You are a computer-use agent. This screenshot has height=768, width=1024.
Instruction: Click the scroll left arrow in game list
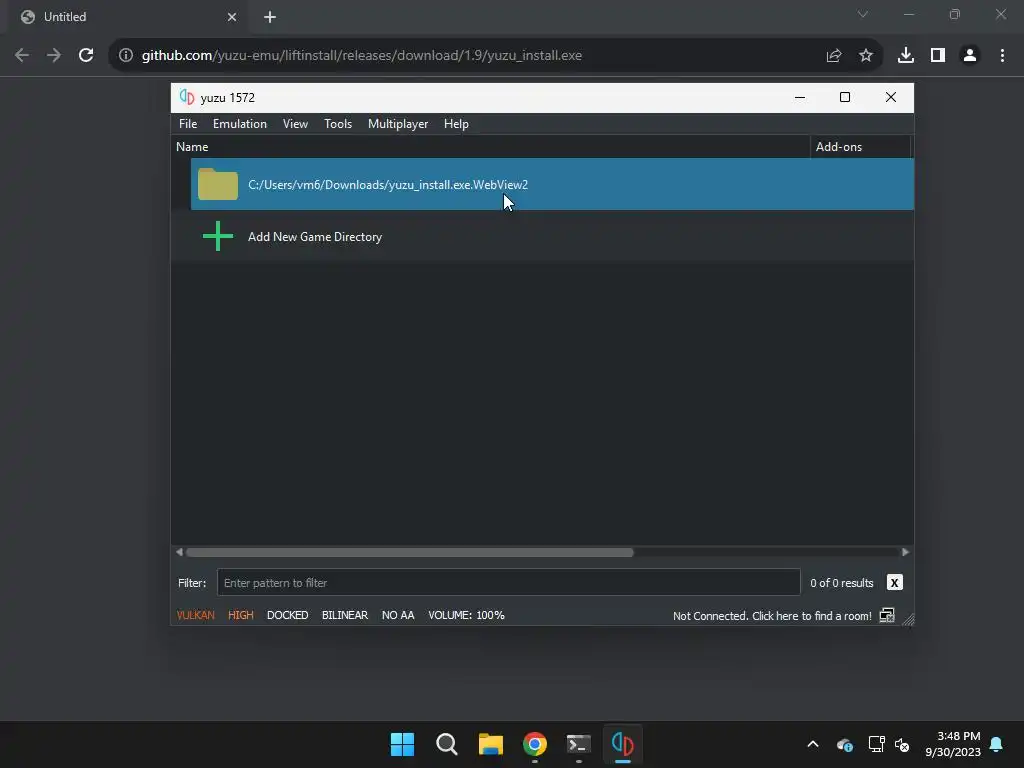[179, 552]
